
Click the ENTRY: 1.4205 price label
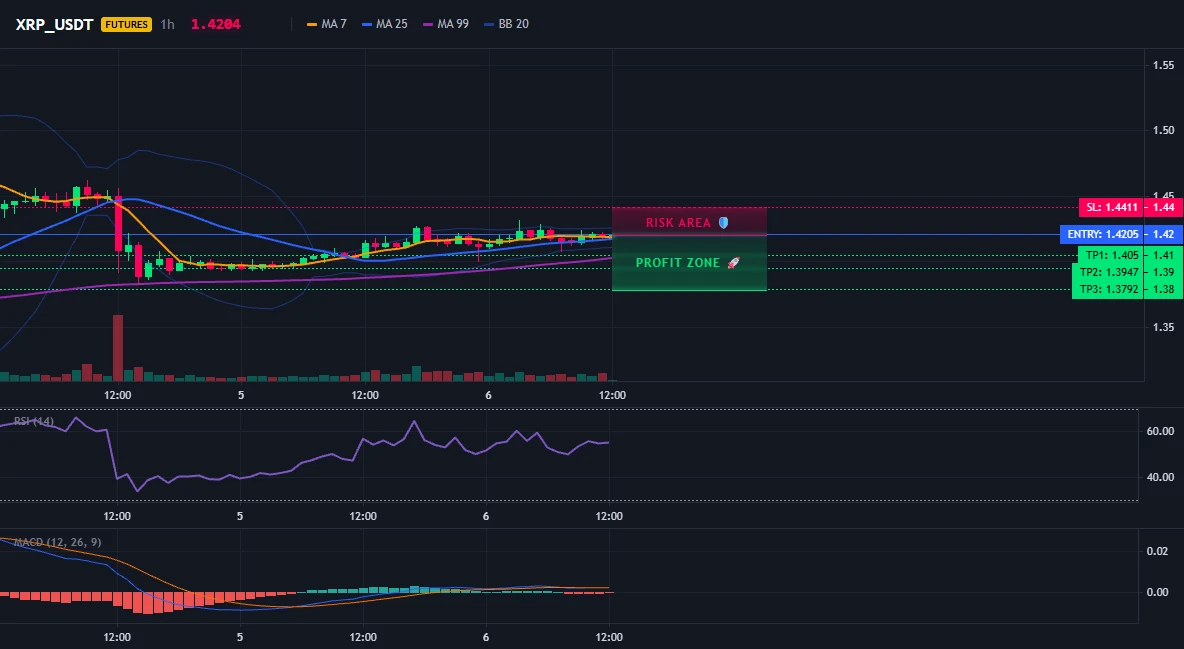coord(1102,234)
